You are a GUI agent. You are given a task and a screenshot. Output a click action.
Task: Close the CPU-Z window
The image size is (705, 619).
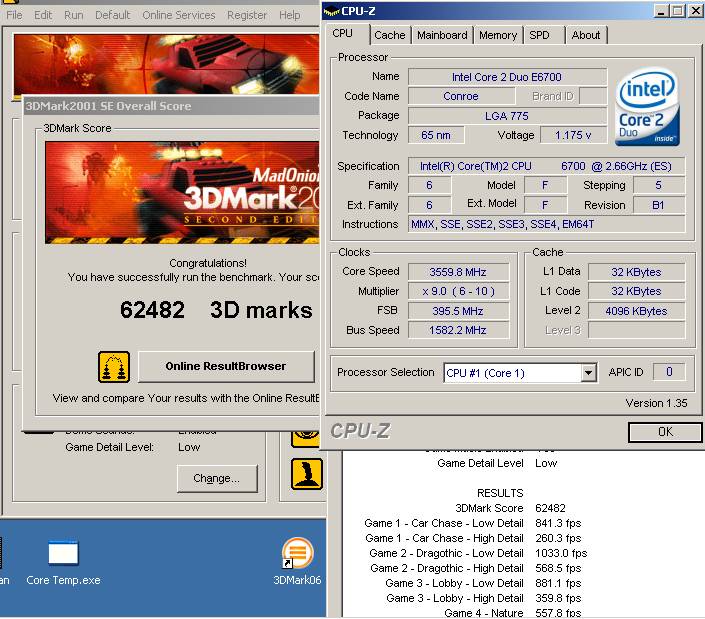695,11
